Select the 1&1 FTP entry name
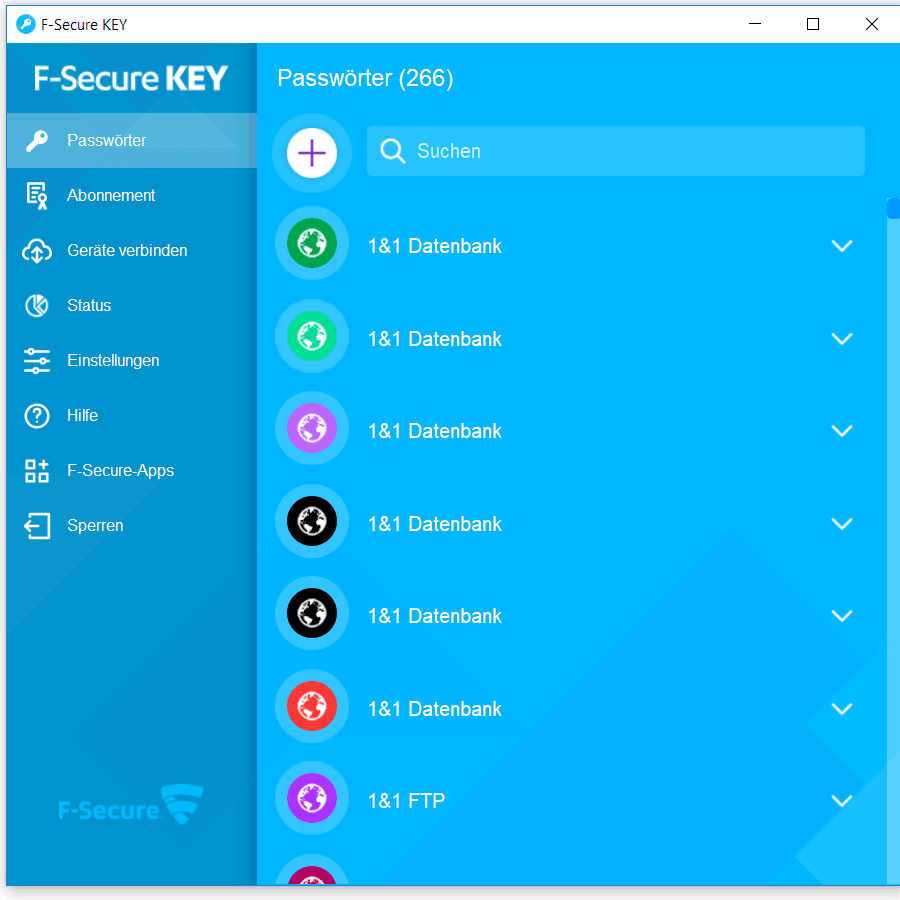This screenshot has width=900, height=900. click(406, 801)
